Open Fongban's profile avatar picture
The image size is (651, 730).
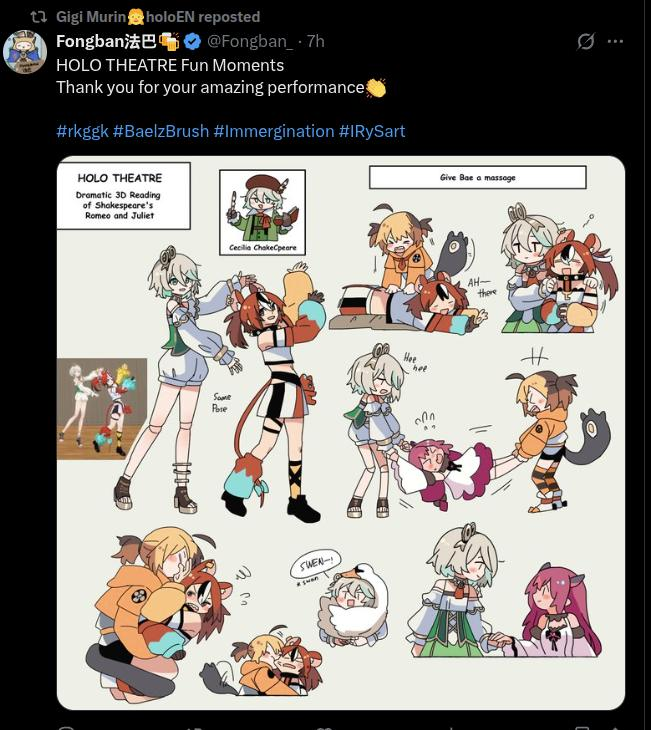click(x=25, y=52)
